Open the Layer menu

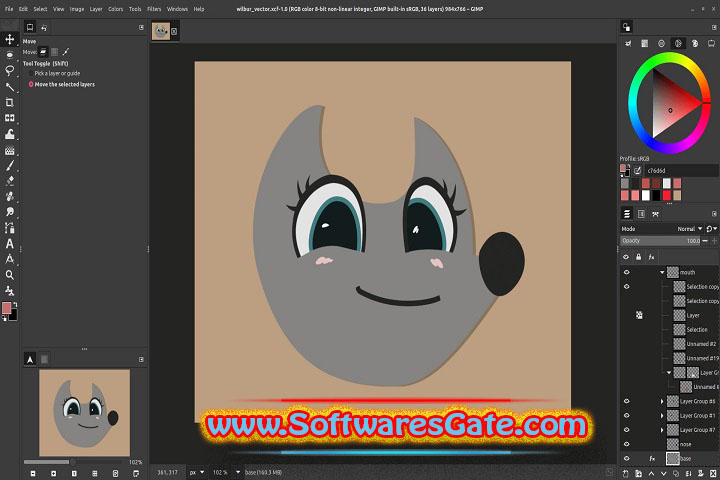tap(96, 9)
